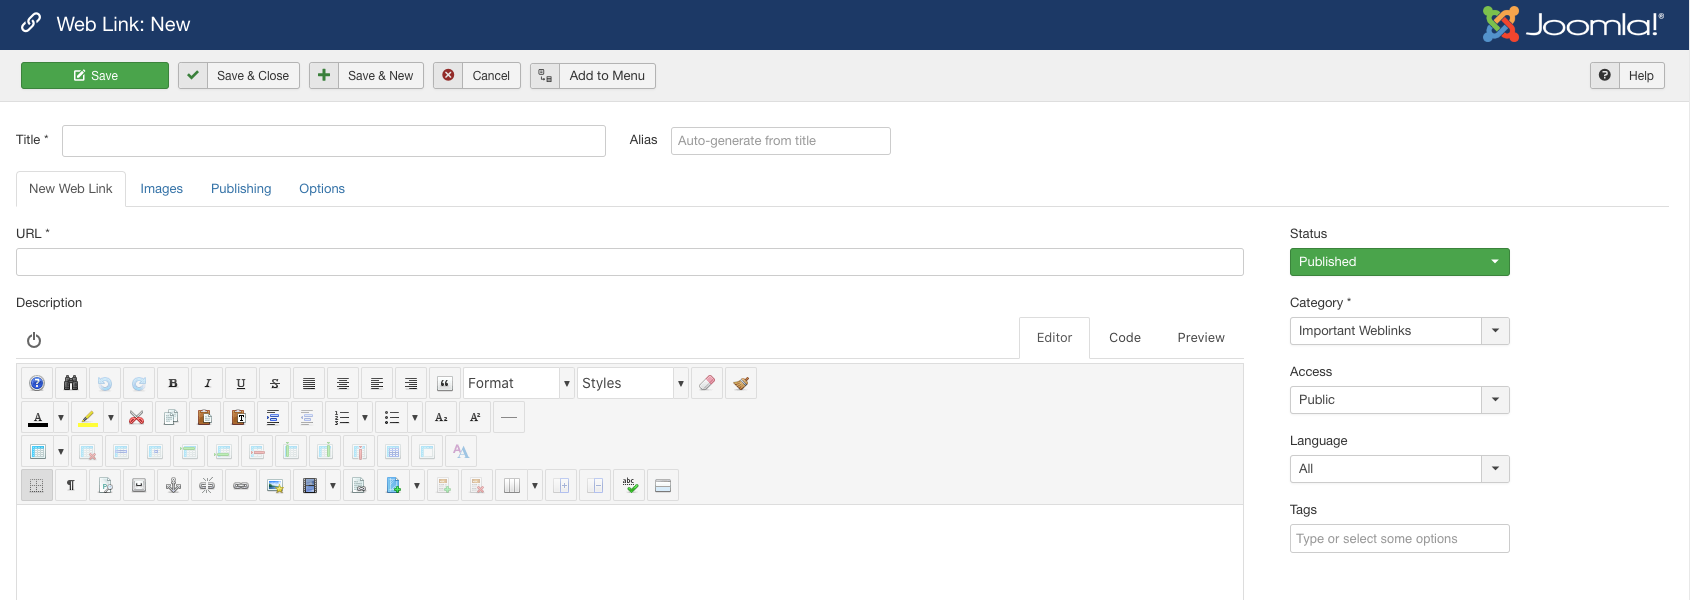The image size is (1690, 600).
Task: Open the Status Published dropdown
Action: [x=1399, y=262]
